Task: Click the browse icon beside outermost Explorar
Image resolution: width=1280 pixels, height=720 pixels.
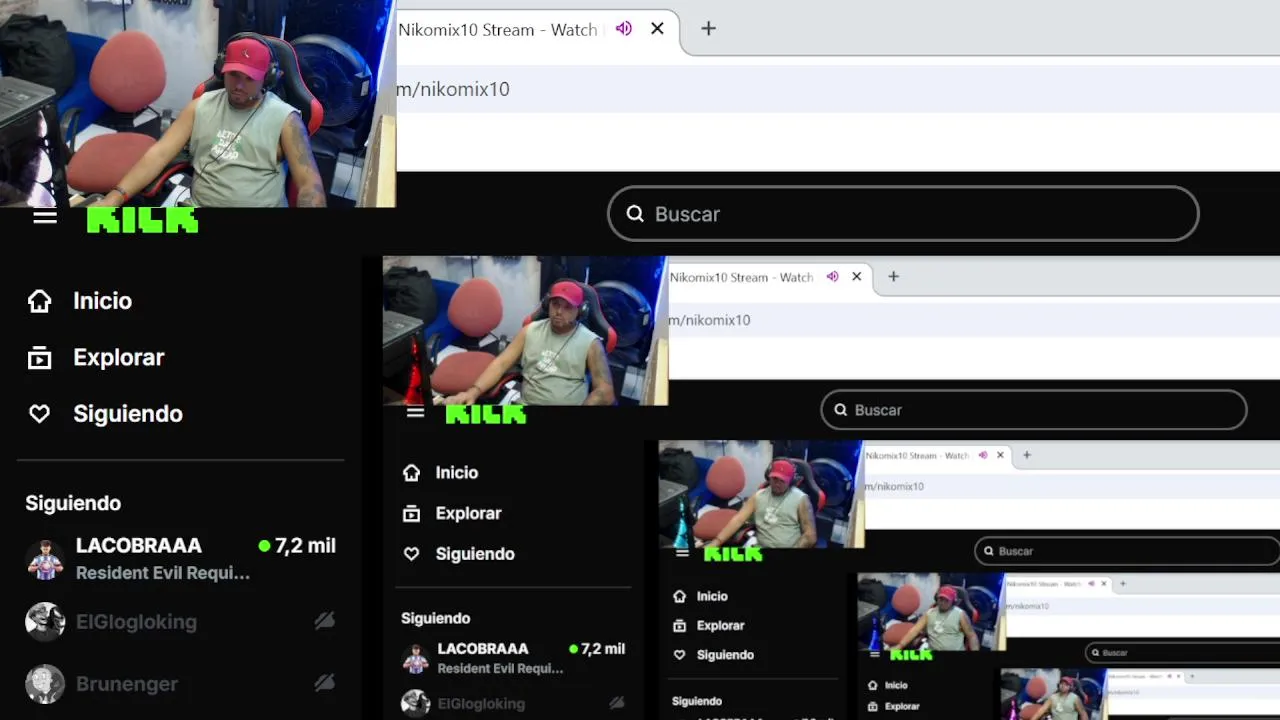Action: [x=39, y=357]
